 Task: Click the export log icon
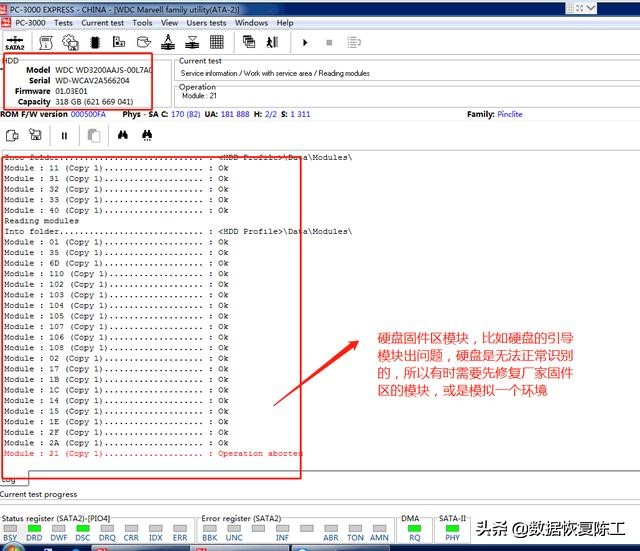coord(12,136)
